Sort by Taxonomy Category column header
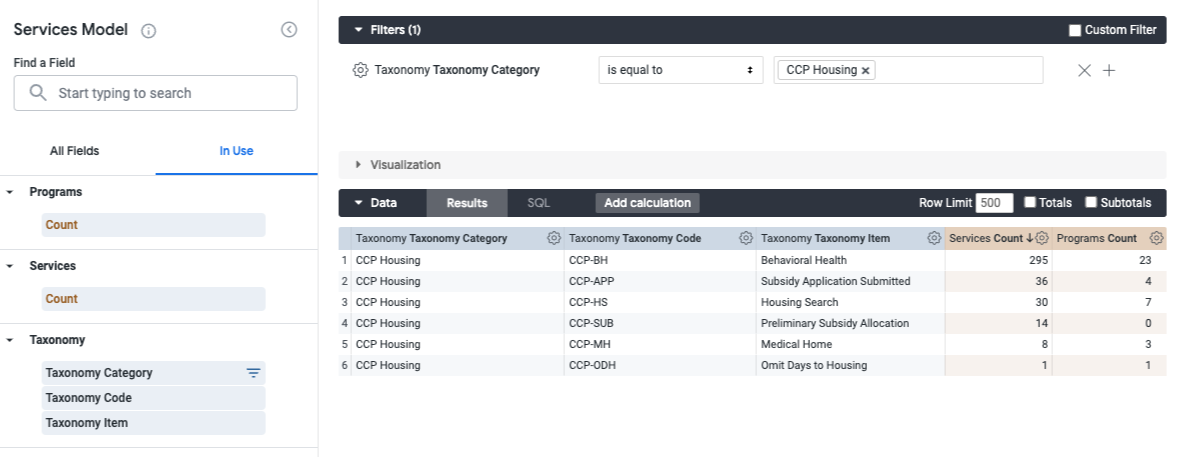The width and height of the screenshot is (1180, 457). pos(431,238)
